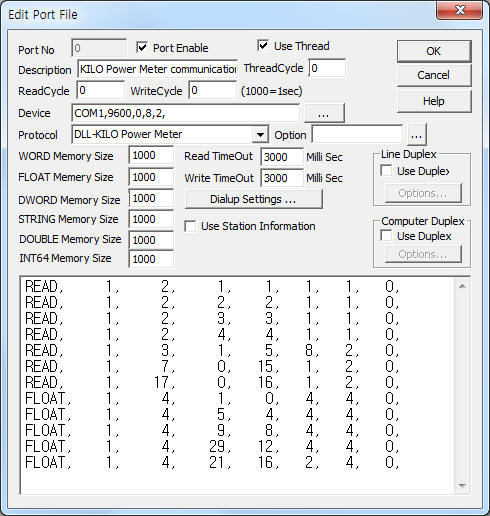The image size is (490, 516).
Task: Click the browse button next to Device
Action: (324, 113)
